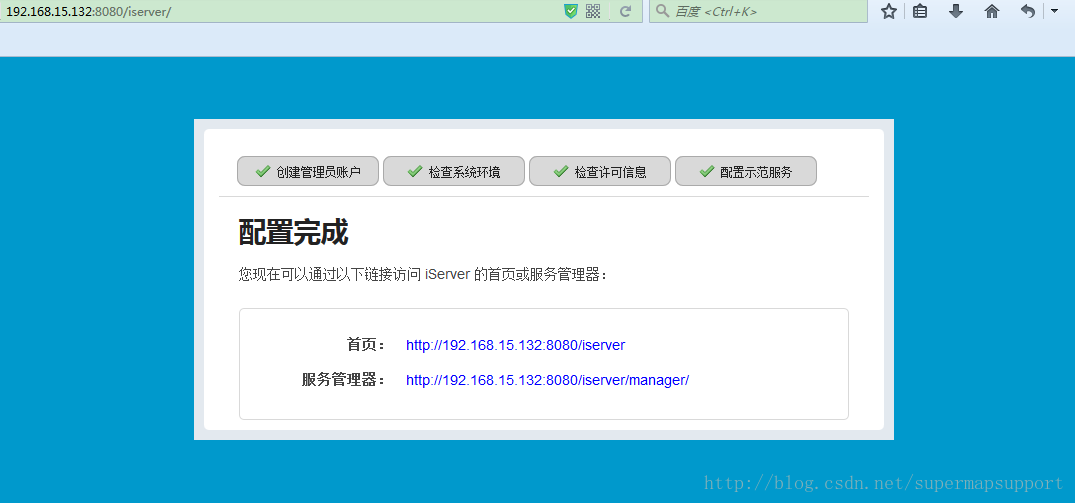Select the 创建管理员账户 step tab
The image size is (1075, 503).
click(308, 171)
